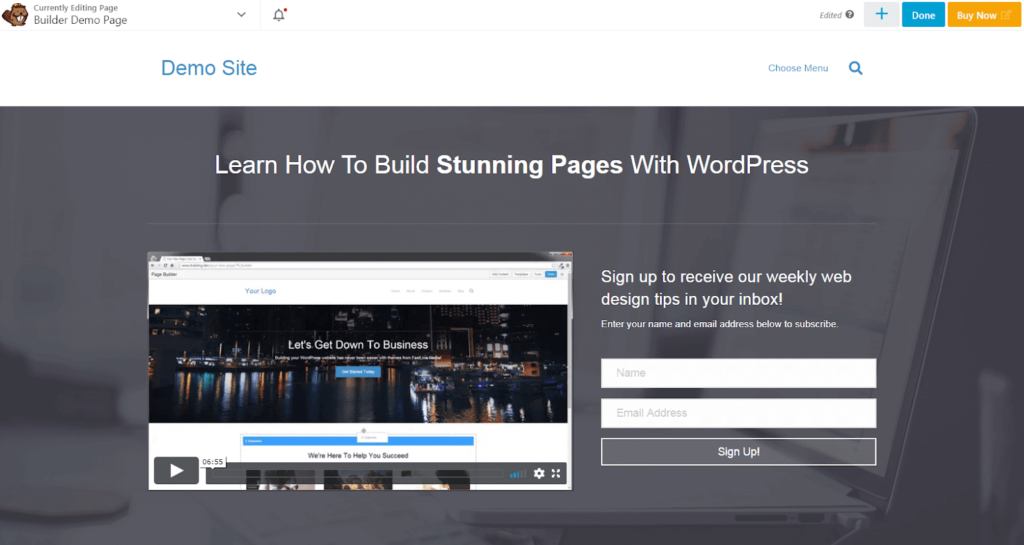This screenshot has height=545, width=1024.
Task: Open the video settings gear
Action: point(539,473)
